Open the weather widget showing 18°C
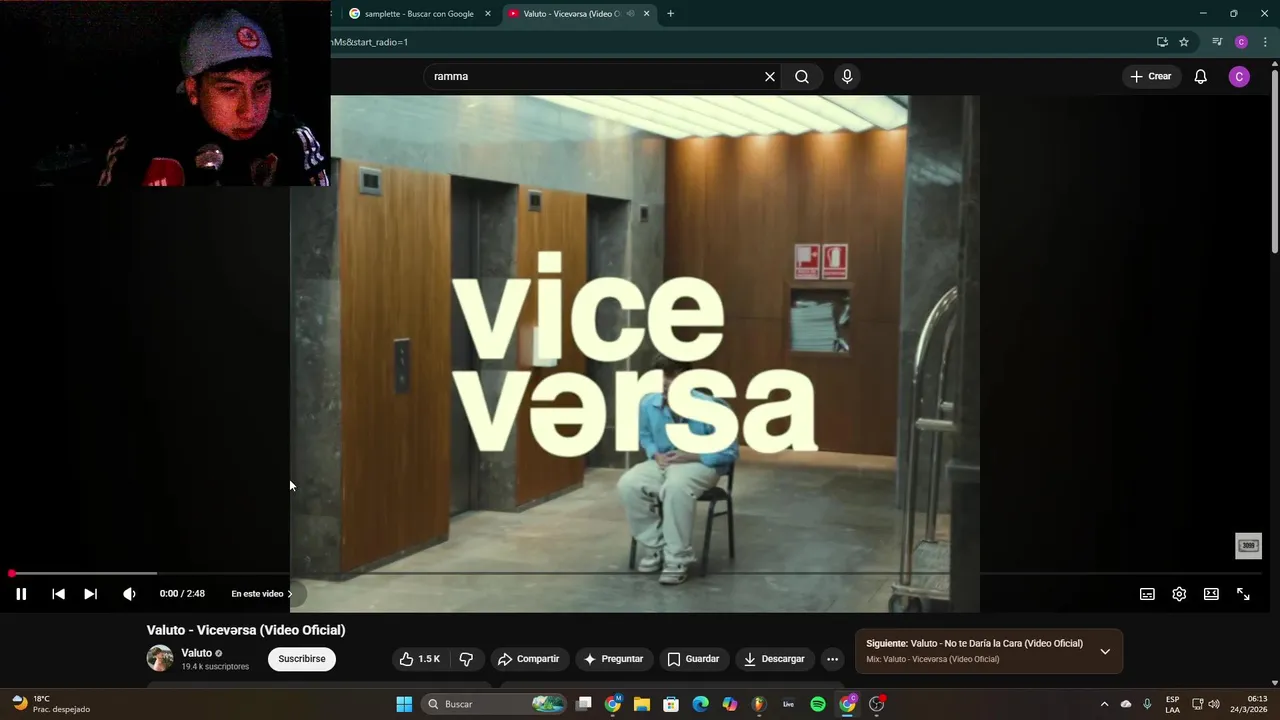 [50, 704]
